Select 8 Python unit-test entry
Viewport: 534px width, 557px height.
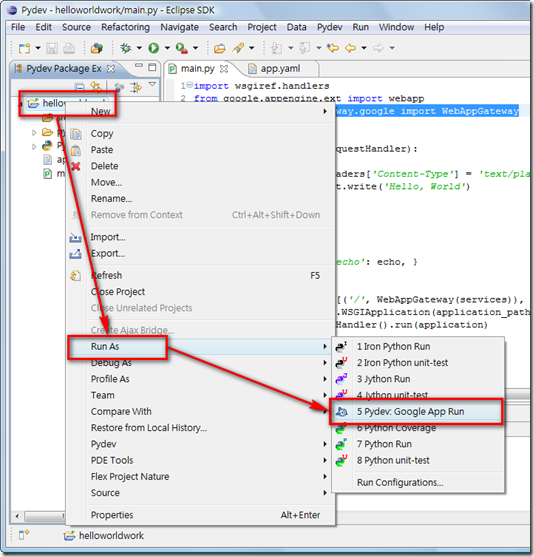[393, 460]
